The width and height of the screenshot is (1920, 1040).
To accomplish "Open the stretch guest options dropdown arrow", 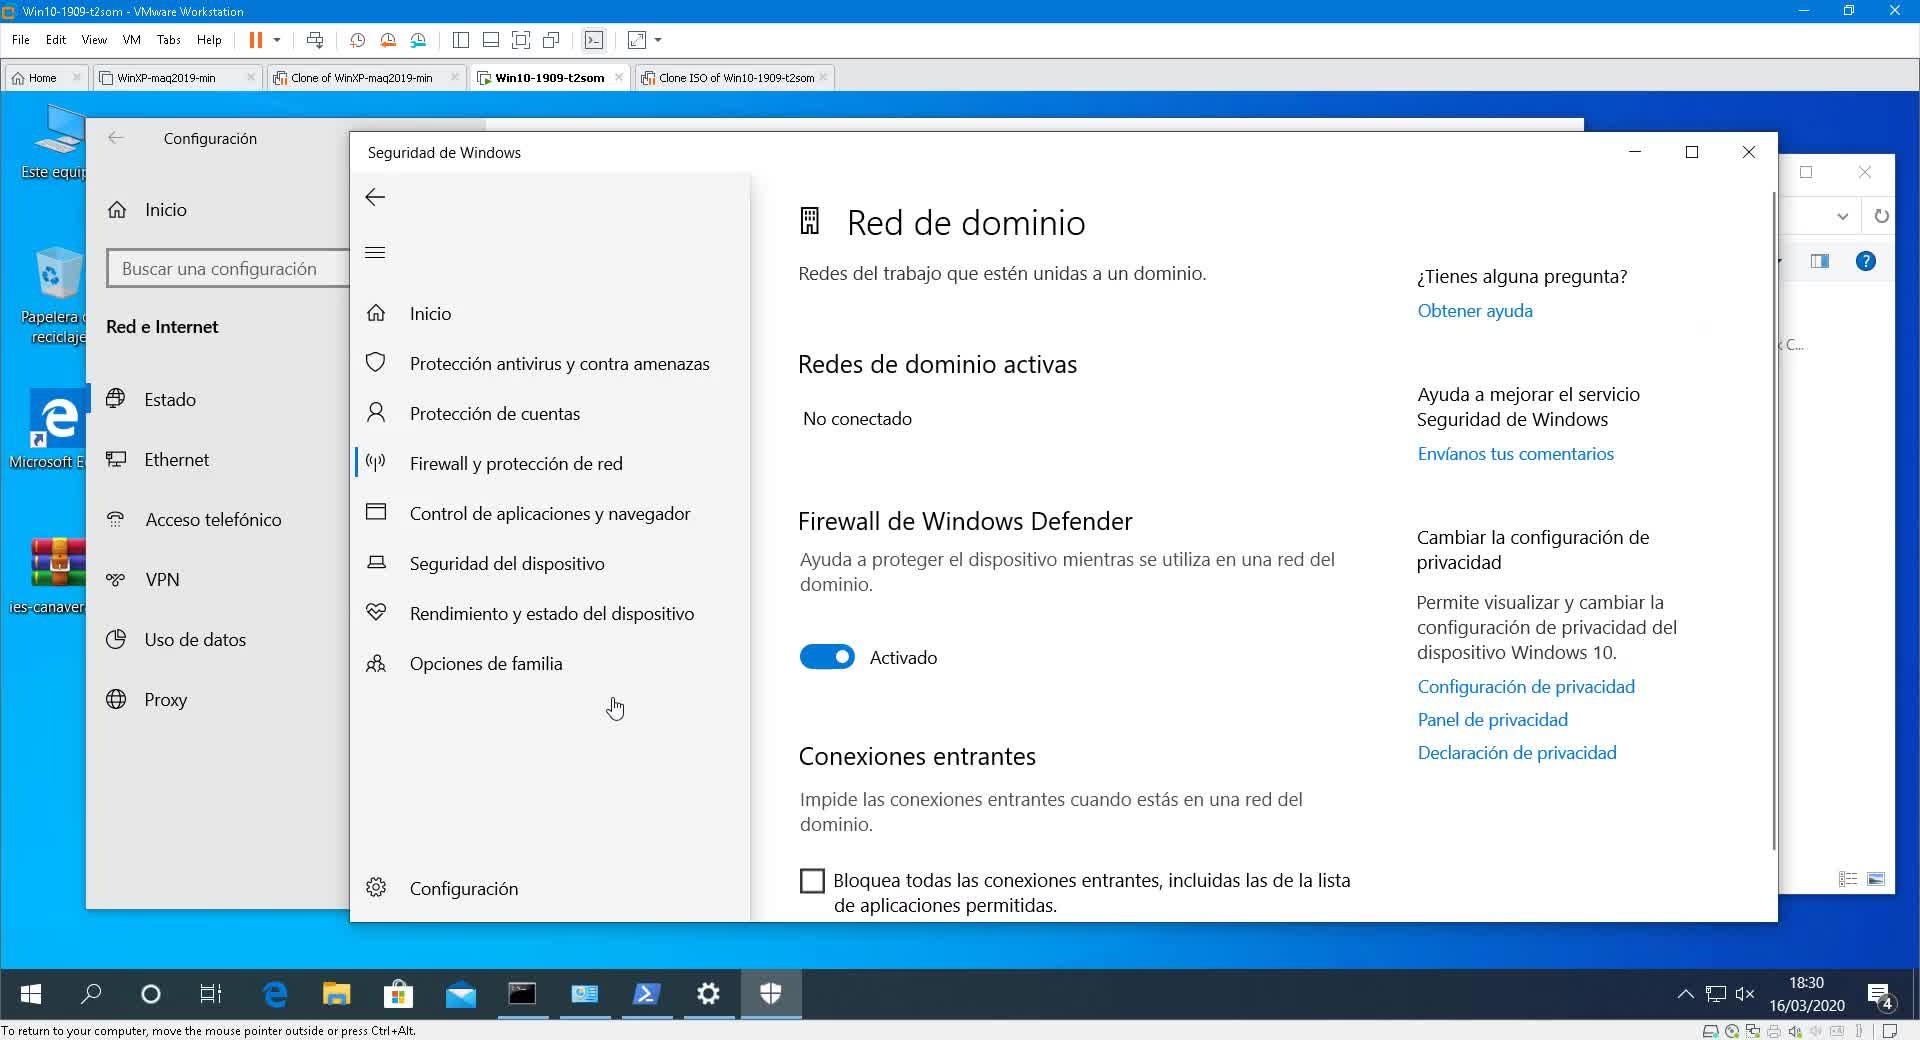I will [x=658, y=40].
